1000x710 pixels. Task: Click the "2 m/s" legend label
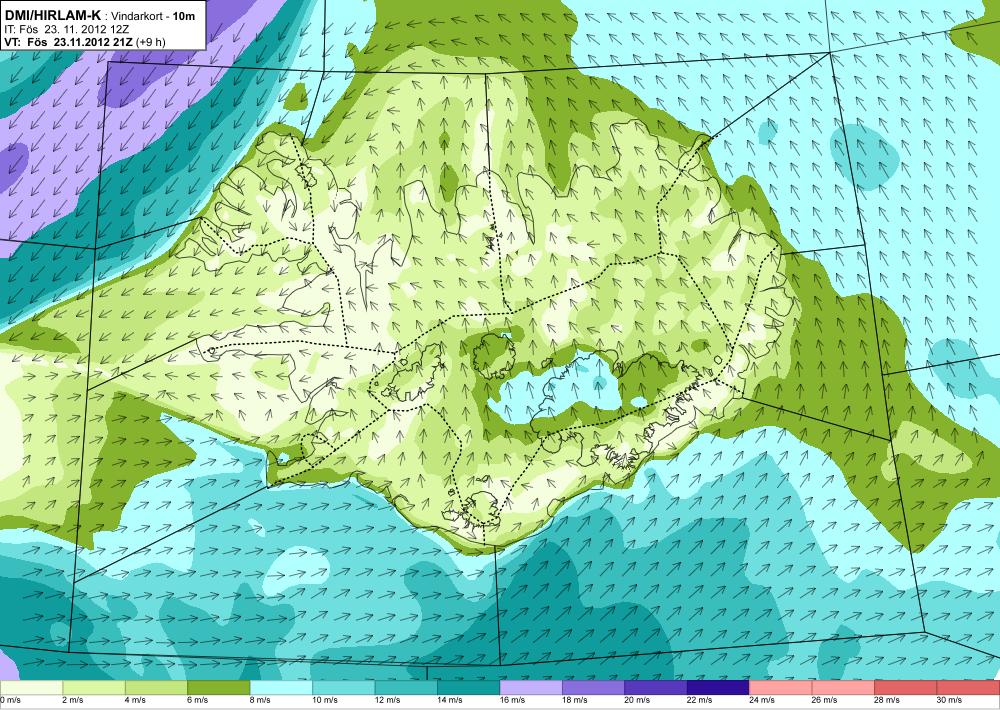pyautogui.click(x=73, y=700)
